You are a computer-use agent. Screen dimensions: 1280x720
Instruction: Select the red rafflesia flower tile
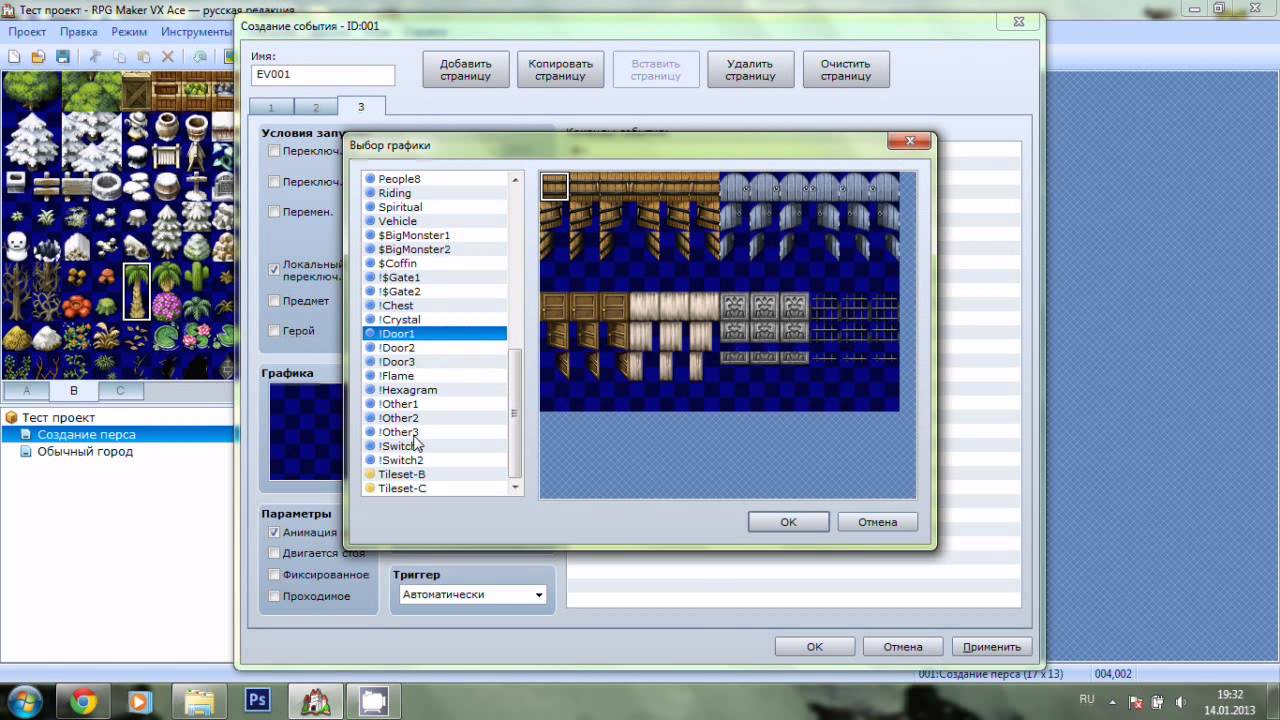coord(76,306)
